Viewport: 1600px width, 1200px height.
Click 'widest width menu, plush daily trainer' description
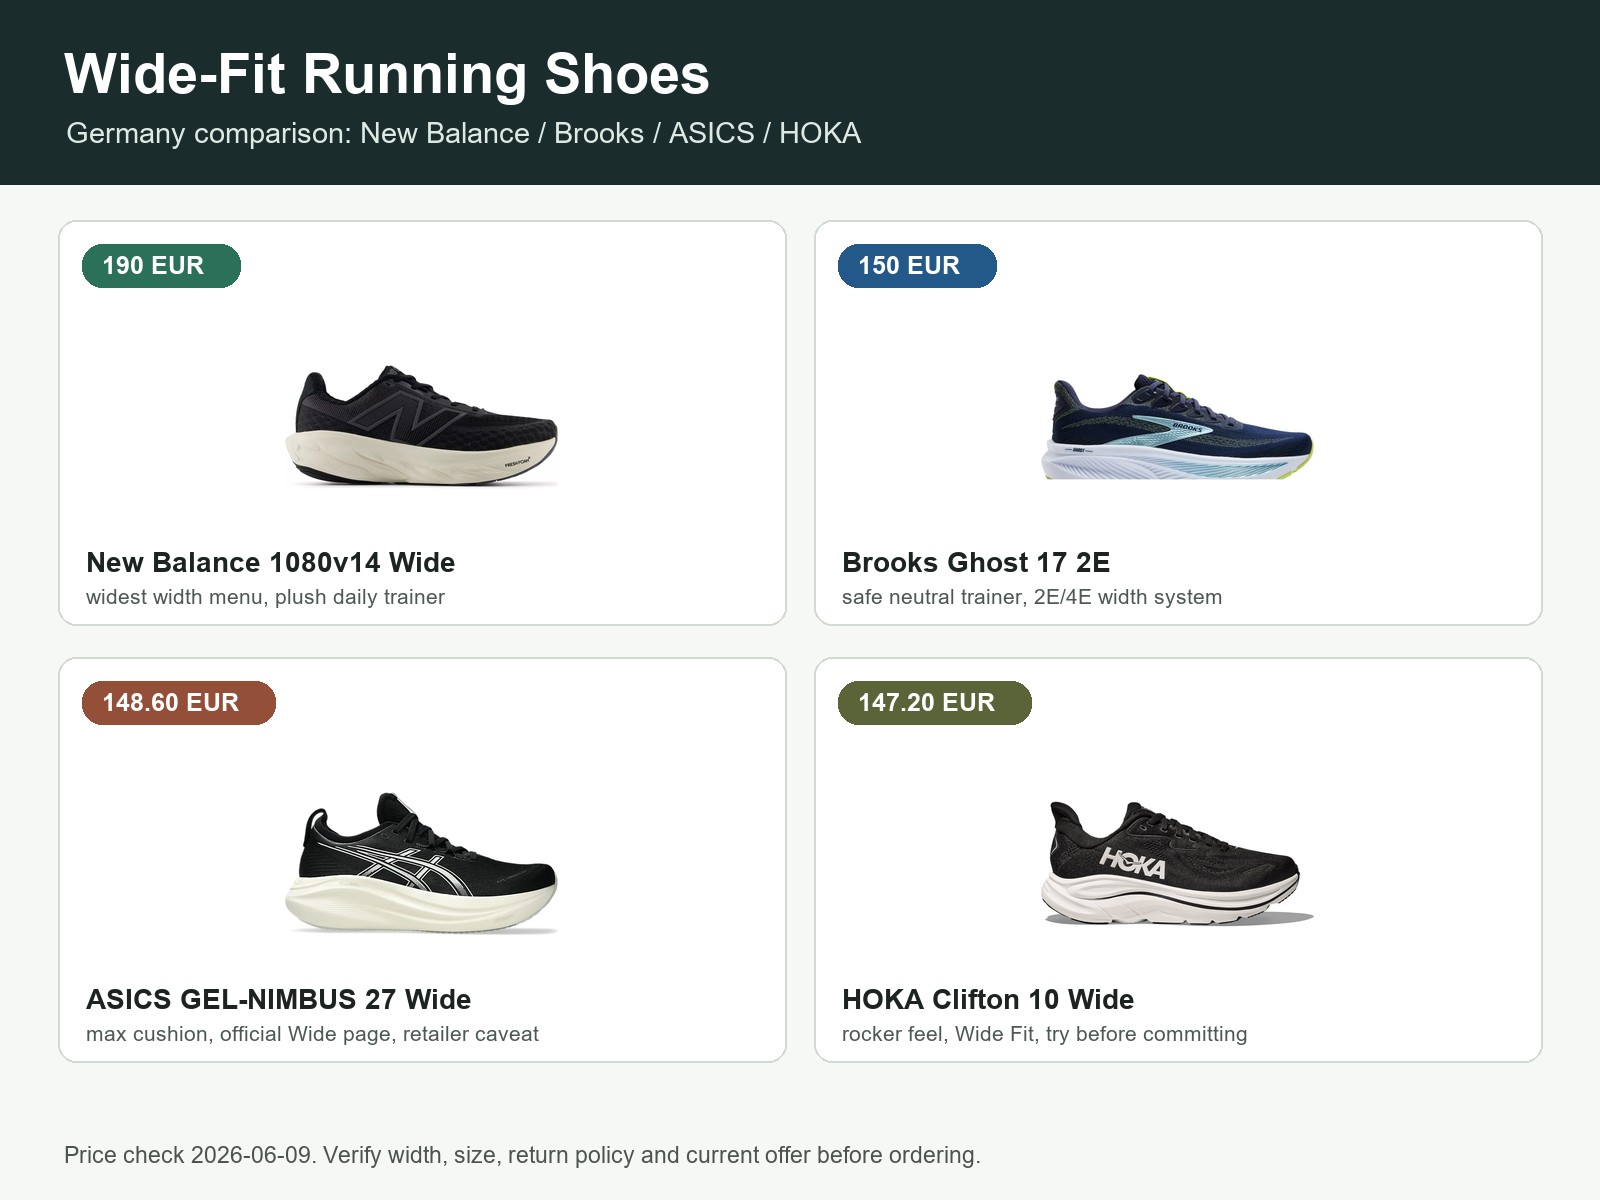coord(265,597)
